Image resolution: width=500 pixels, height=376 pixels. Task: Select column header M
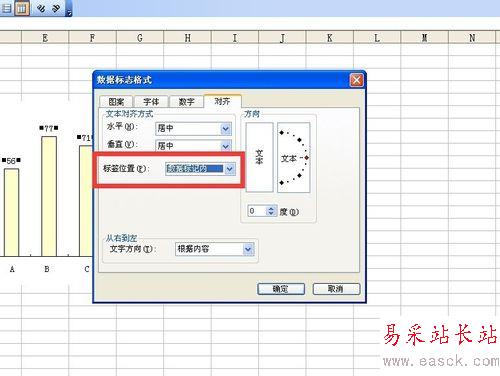click(x=425, y=38)
